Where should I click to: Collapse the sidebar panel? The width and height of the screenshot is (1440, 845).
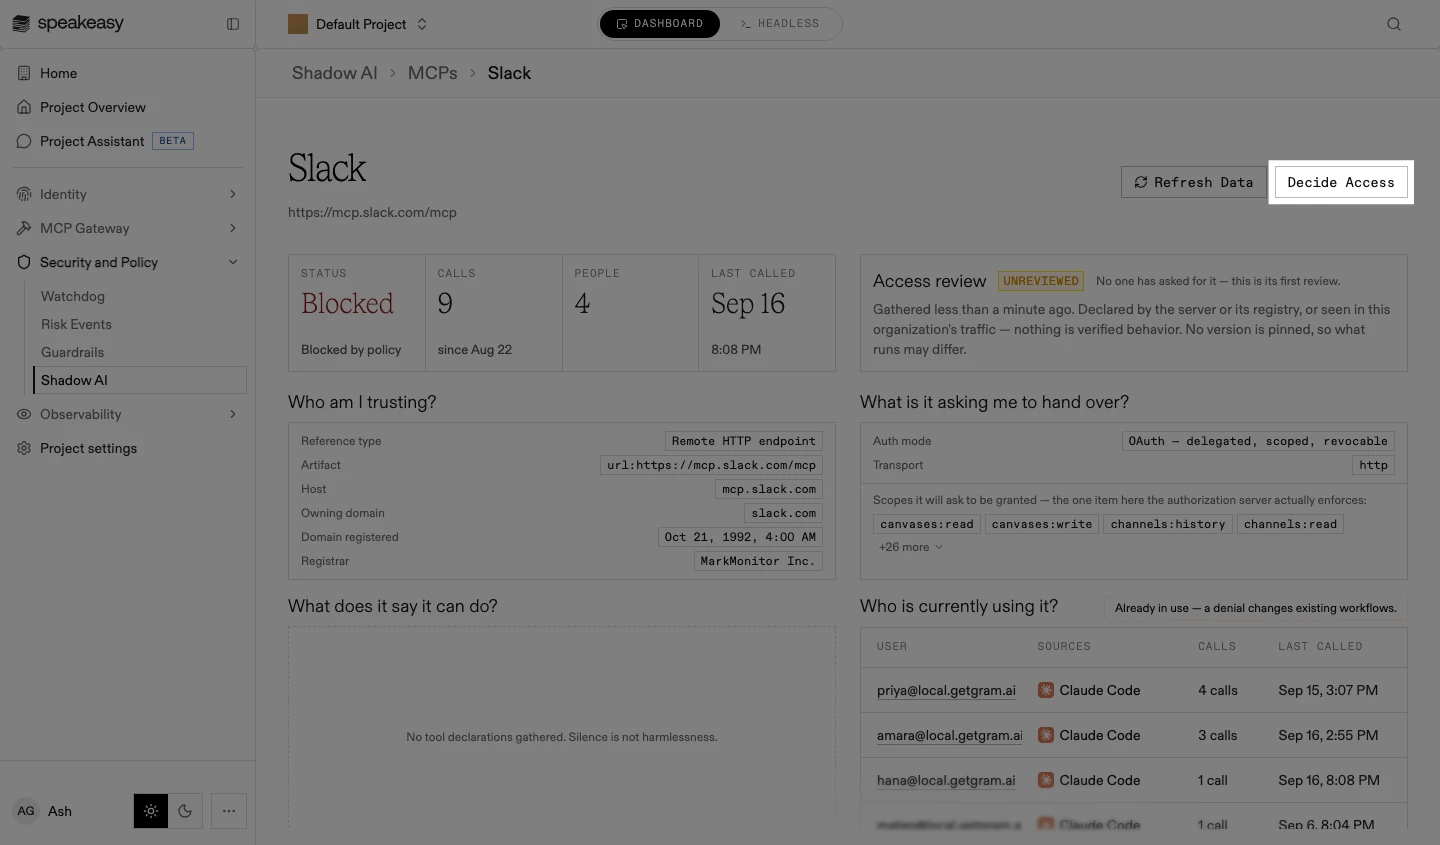pos(233,24)
